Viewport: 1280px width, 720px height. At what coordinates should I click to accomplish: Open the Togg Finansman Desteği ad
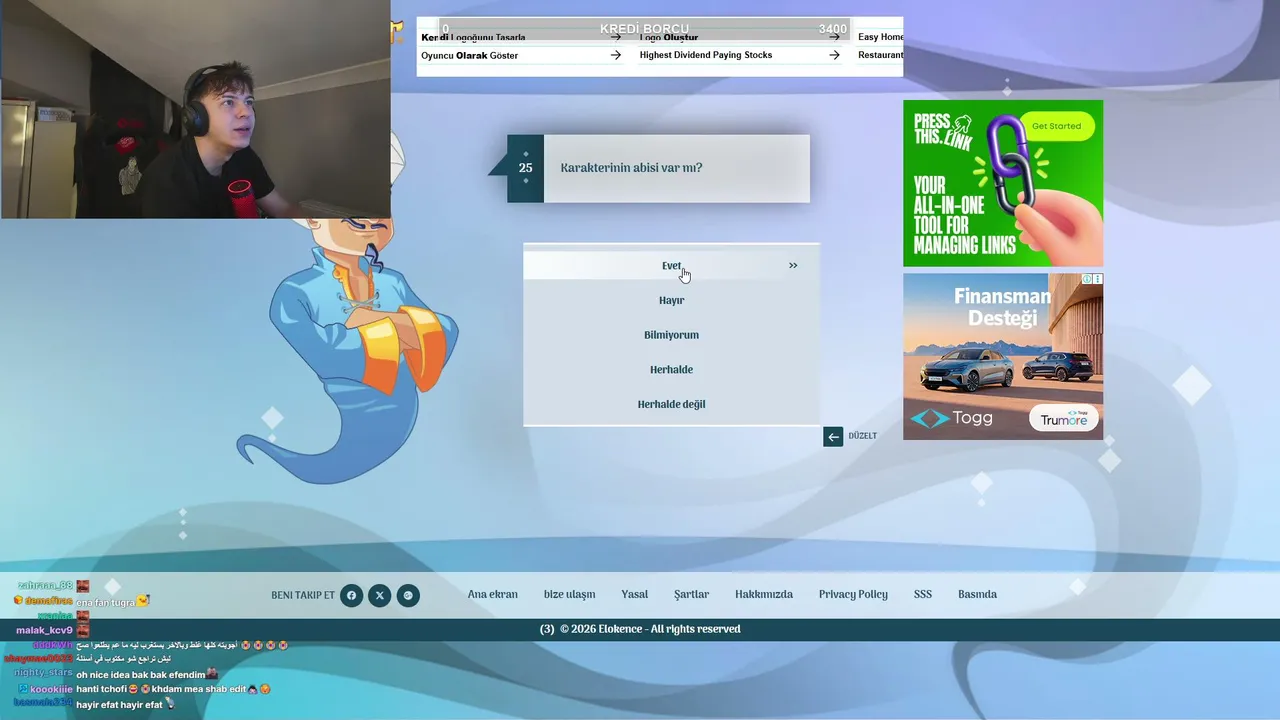point(1003,356)
